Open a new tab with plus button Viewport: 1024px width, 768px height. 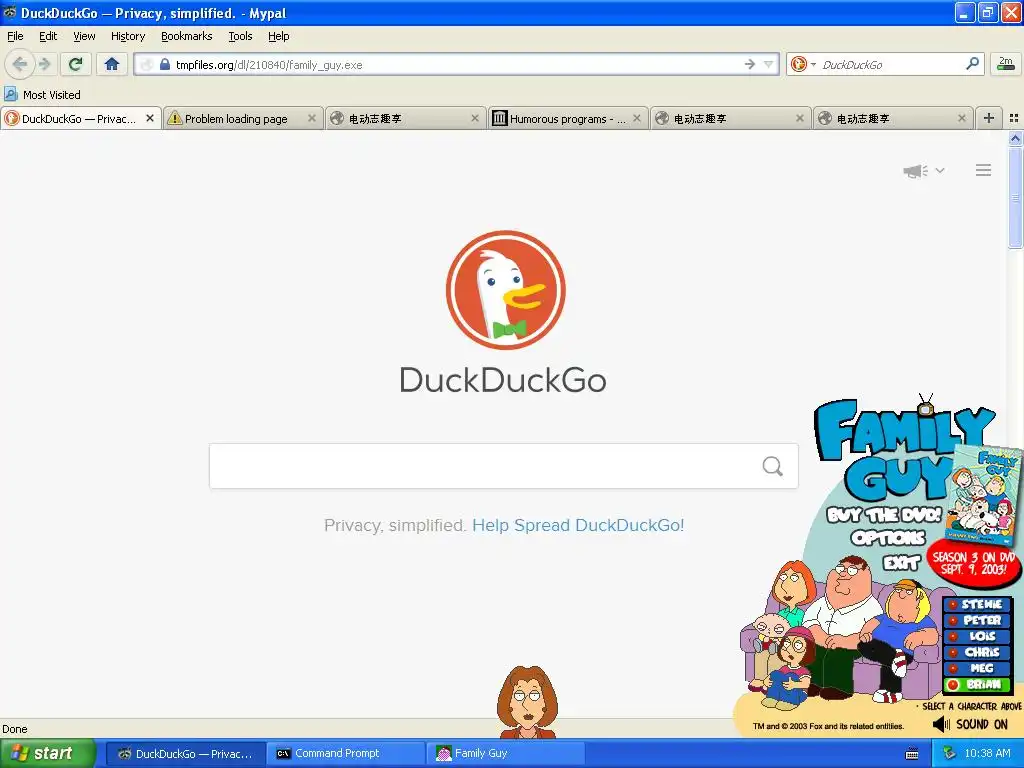[x=989, y=118]
